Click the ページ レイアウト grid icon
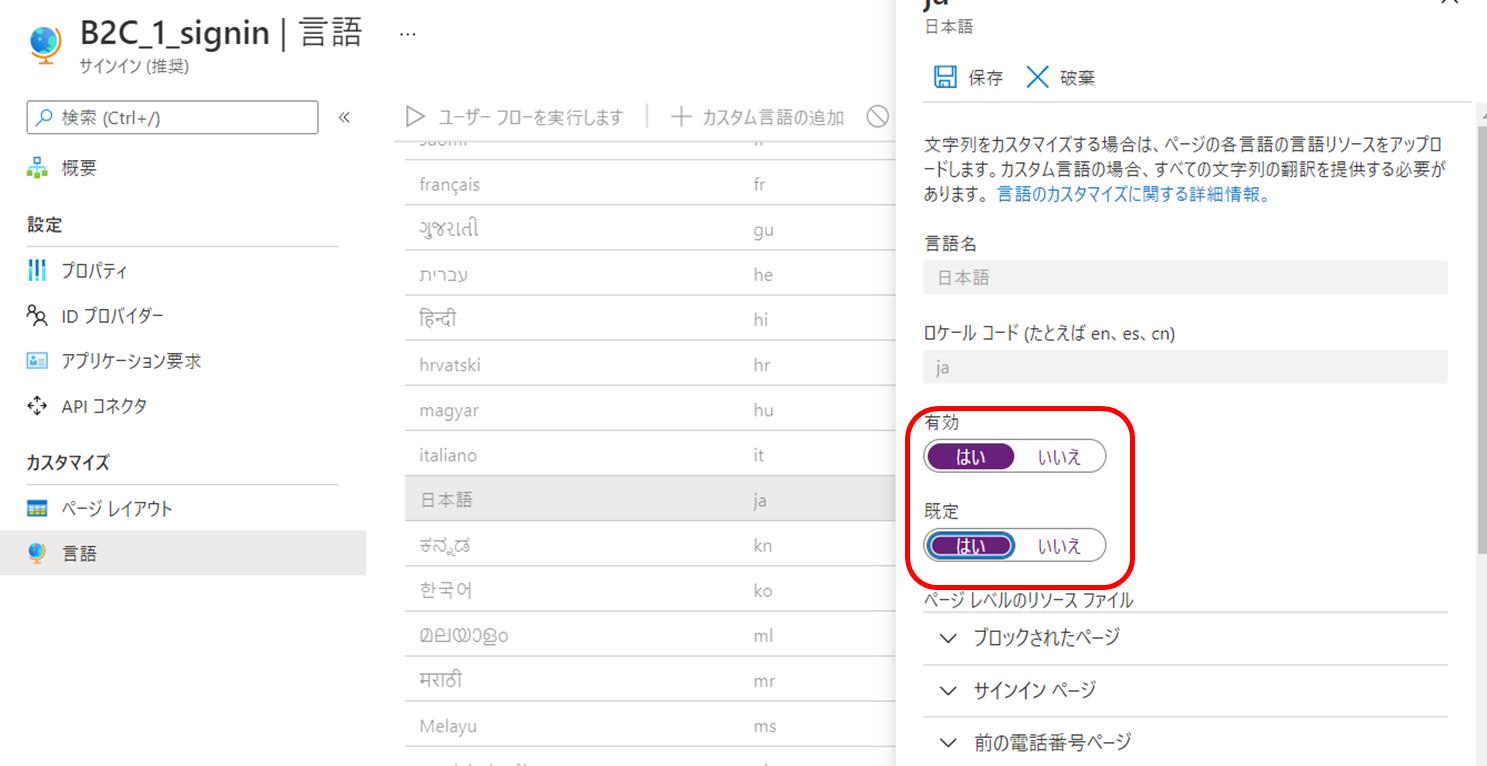 [37, 509]
